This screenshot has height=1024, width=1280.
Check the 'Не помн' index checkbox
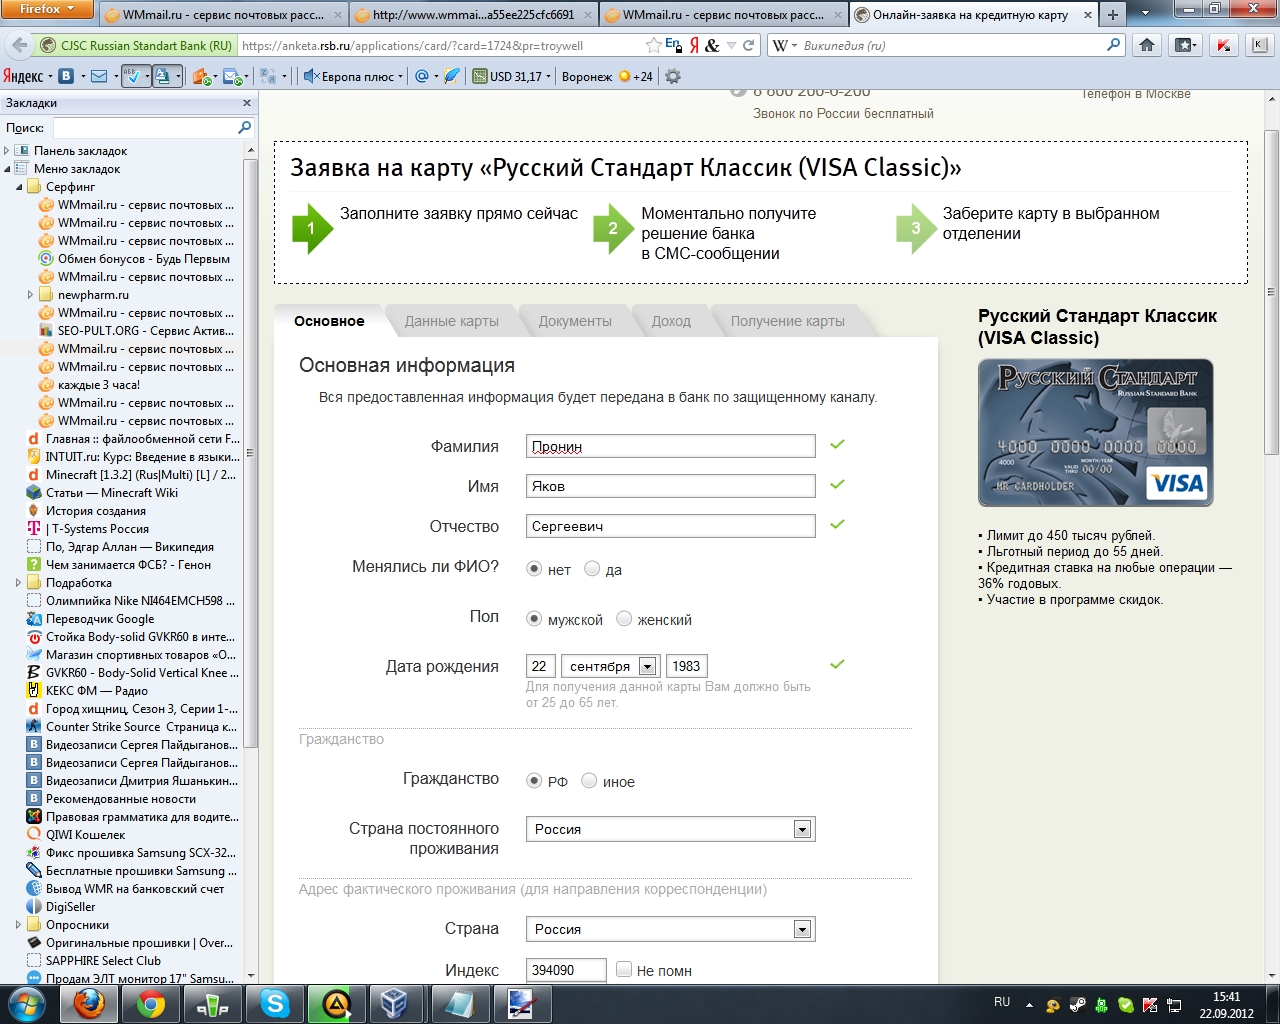coord(624,969)
